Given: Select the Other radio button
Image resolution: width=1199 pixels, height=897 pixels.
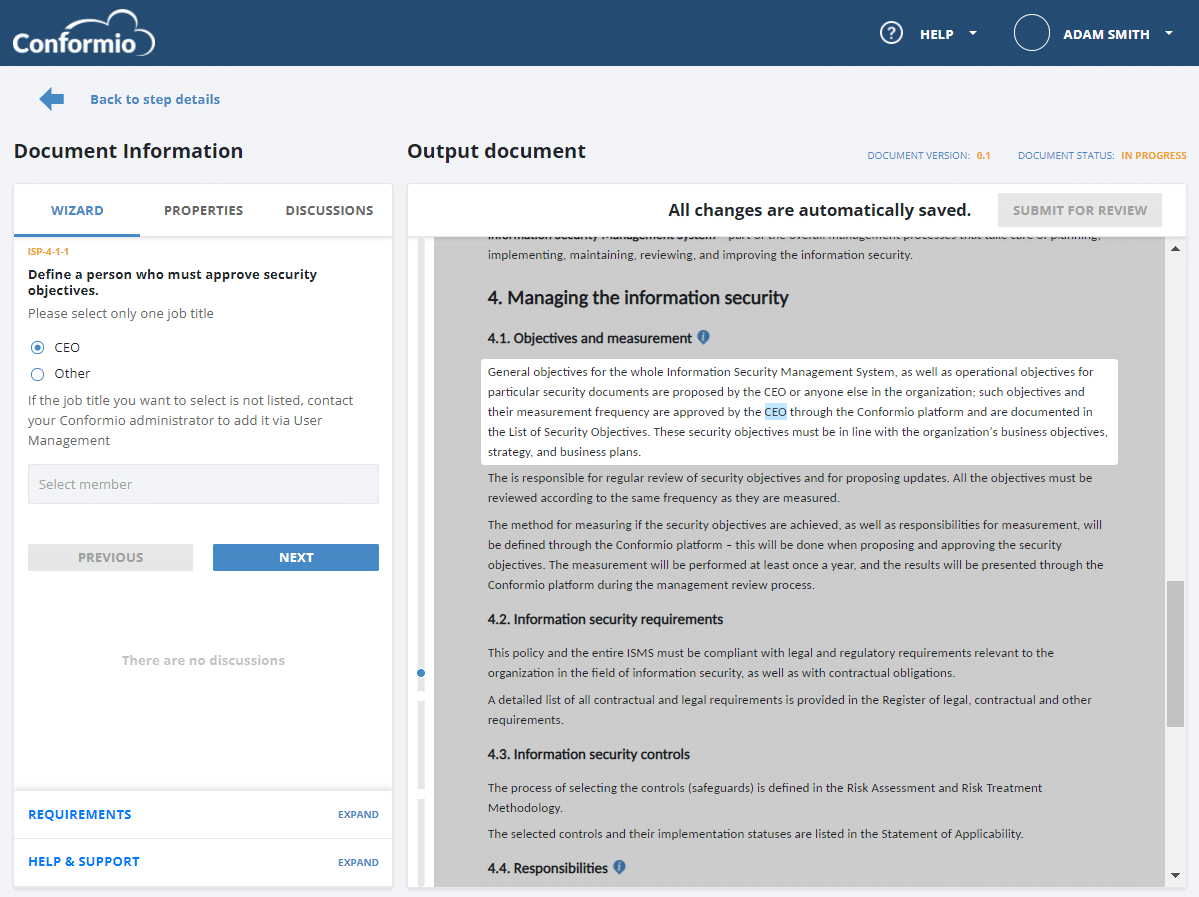Looking at the screenshot, I should point(37,374).
